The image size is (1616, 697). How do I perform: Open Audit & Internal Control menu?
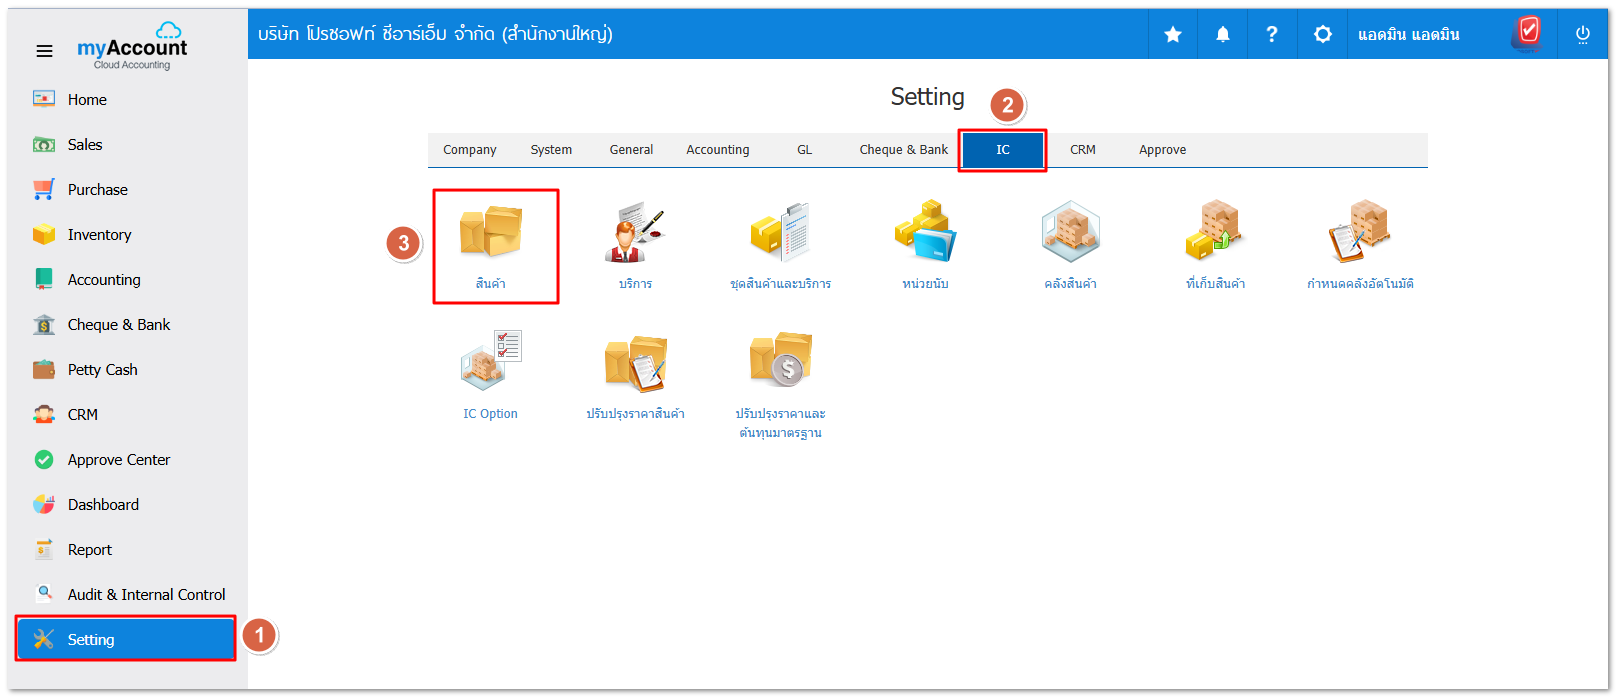pos(146,595)
